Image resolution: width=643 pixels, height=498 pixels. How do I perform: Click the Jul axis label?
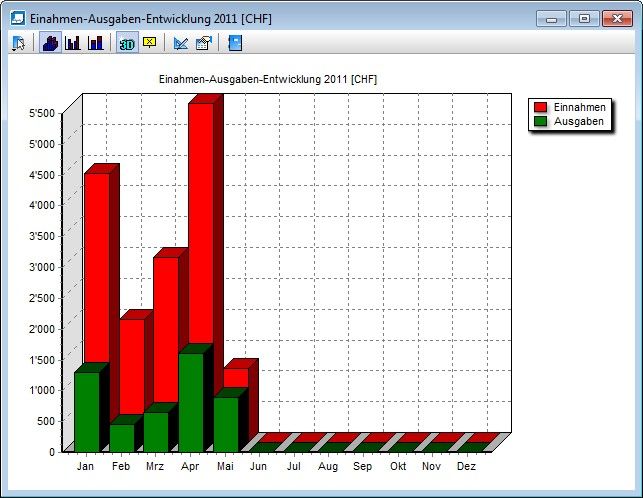coord(294,466)
